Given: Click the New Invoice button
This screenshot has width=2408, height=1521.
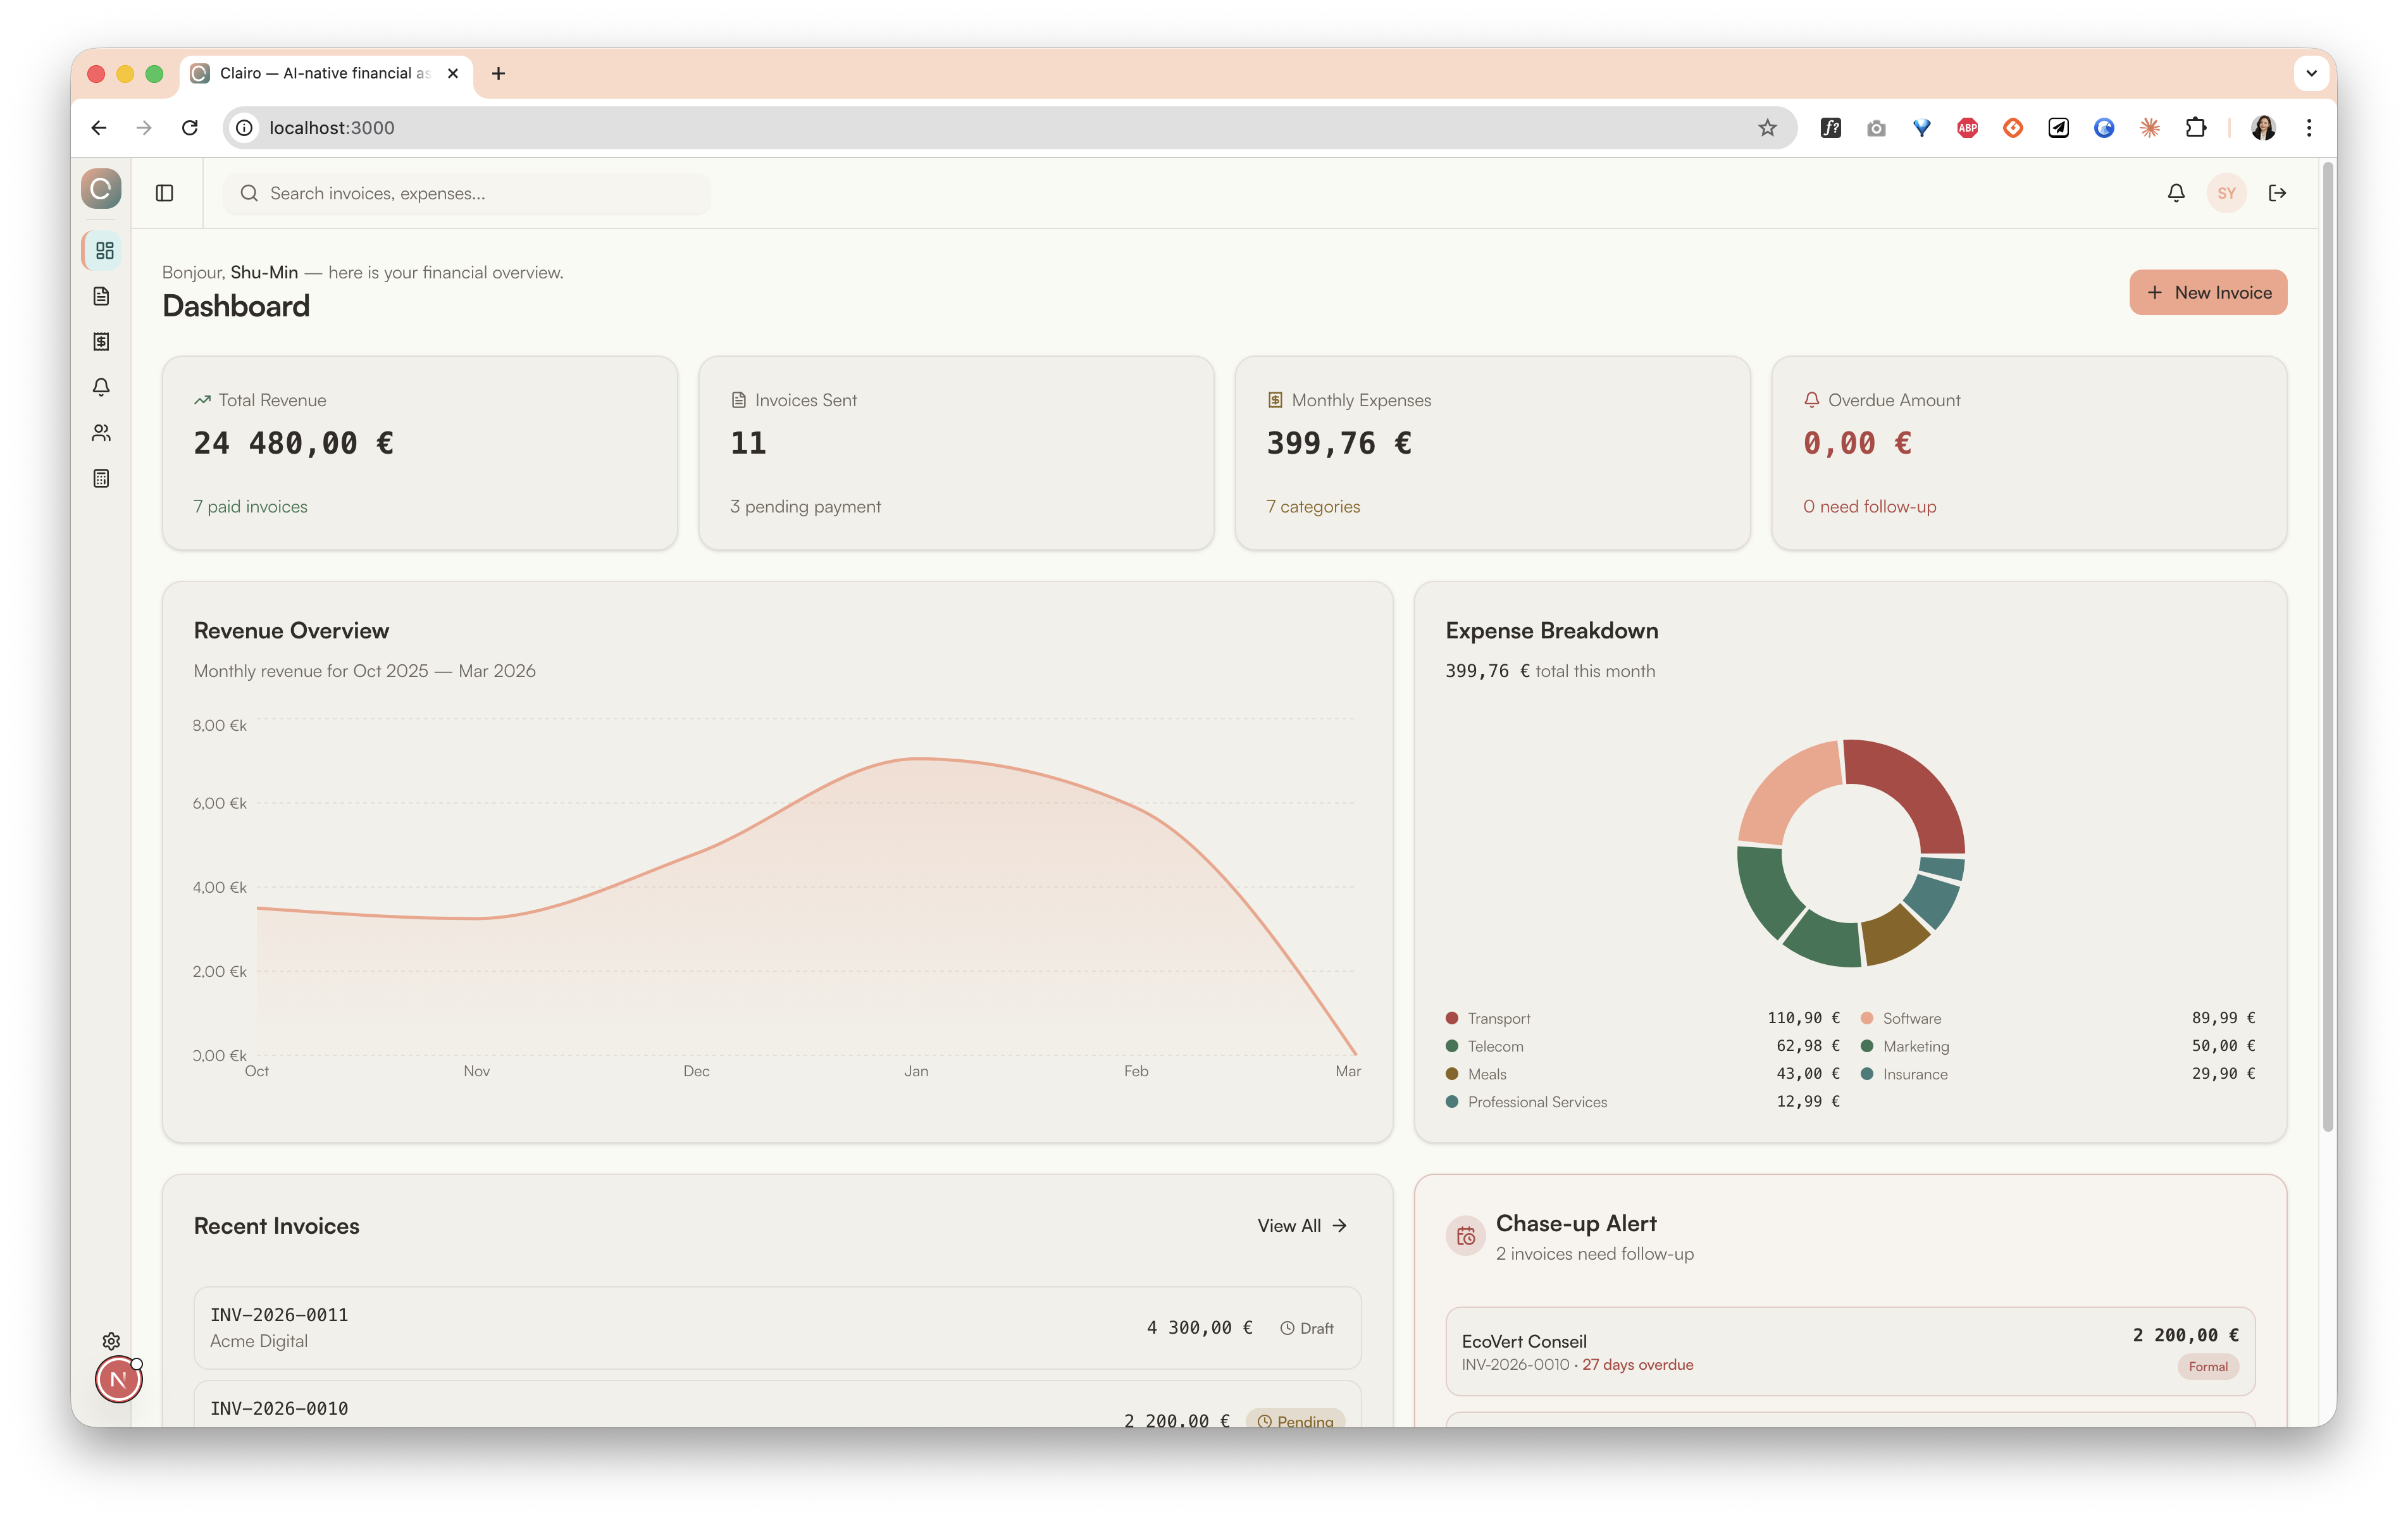Looking at the screenshot, I should pos(2208,292).
